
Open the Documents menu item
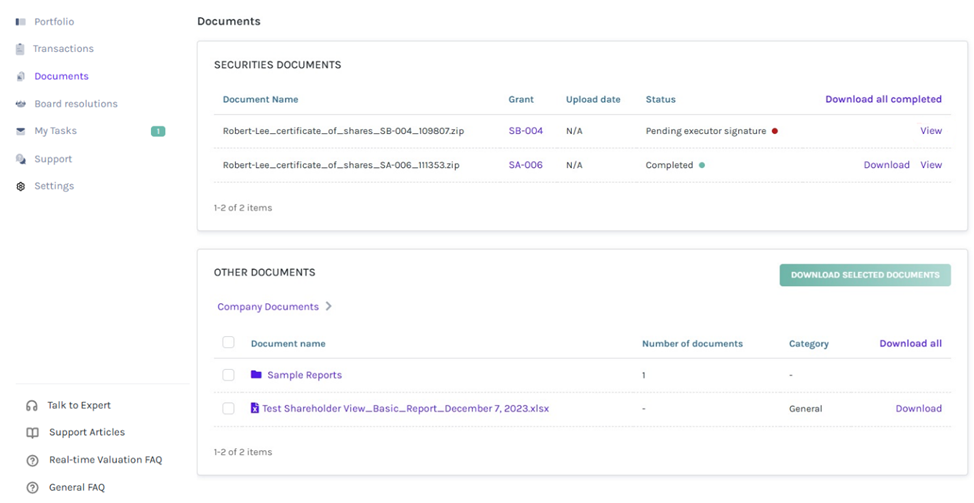61,76
